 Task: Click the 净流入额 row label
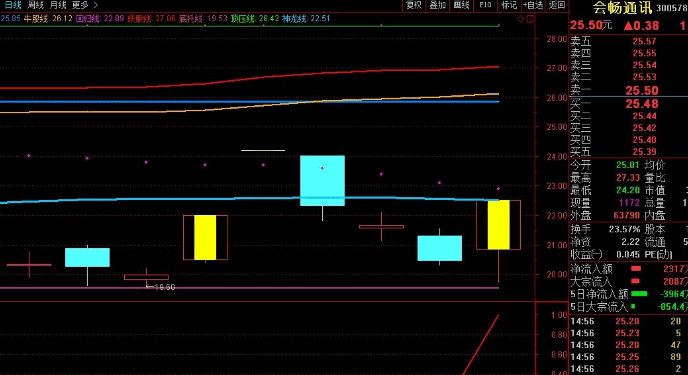point(591,269)
